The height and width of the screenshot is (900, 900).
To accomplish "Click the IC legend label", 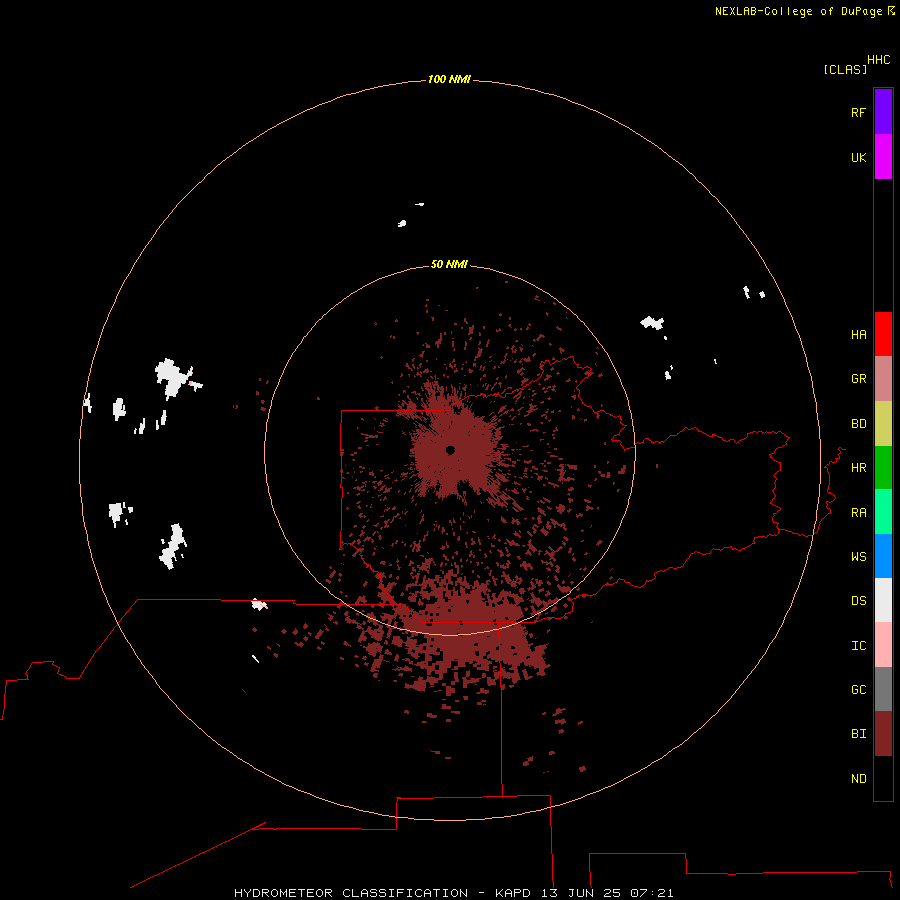I will [858, 646].
